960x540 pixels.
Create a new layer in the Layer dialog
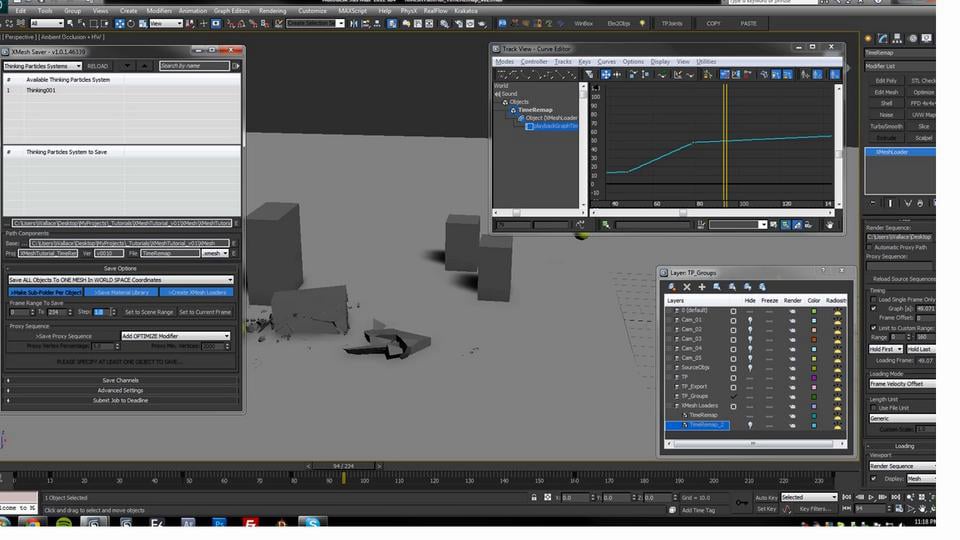(672, 287)
